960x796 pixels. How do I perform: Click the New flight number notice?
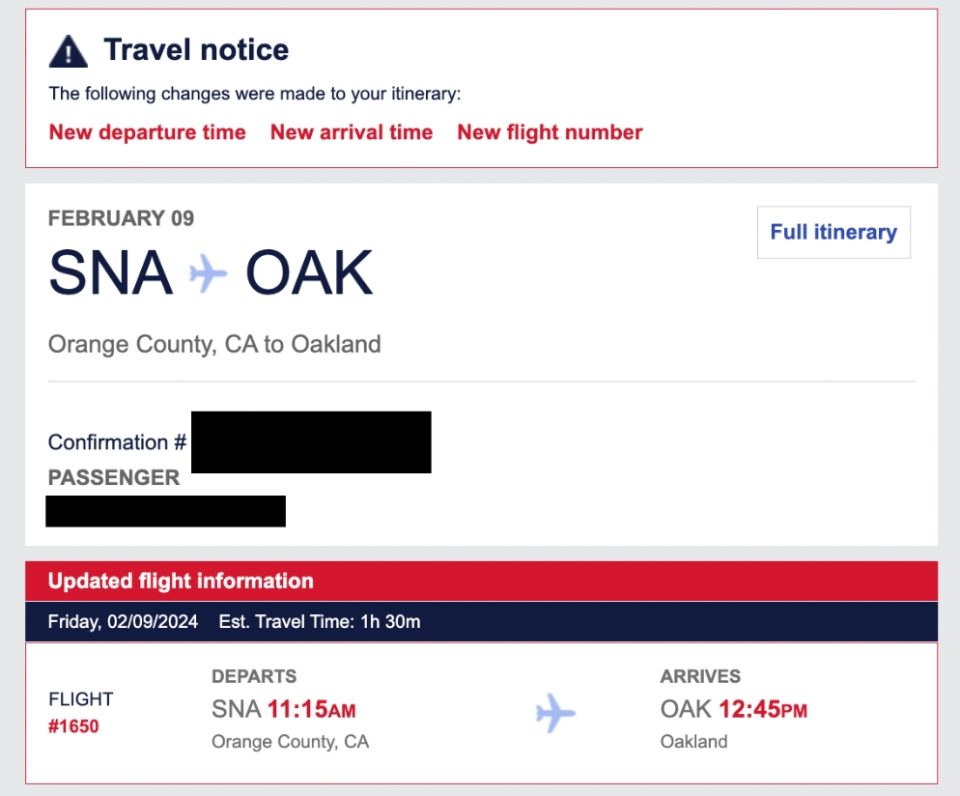(x=549, y=132)
